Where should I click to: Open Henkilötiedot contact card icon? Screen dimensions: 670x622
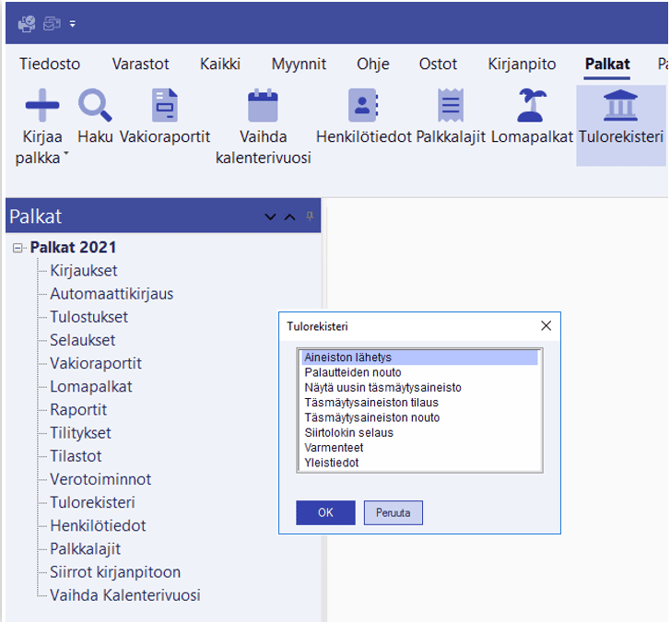(x=363, y=106)
